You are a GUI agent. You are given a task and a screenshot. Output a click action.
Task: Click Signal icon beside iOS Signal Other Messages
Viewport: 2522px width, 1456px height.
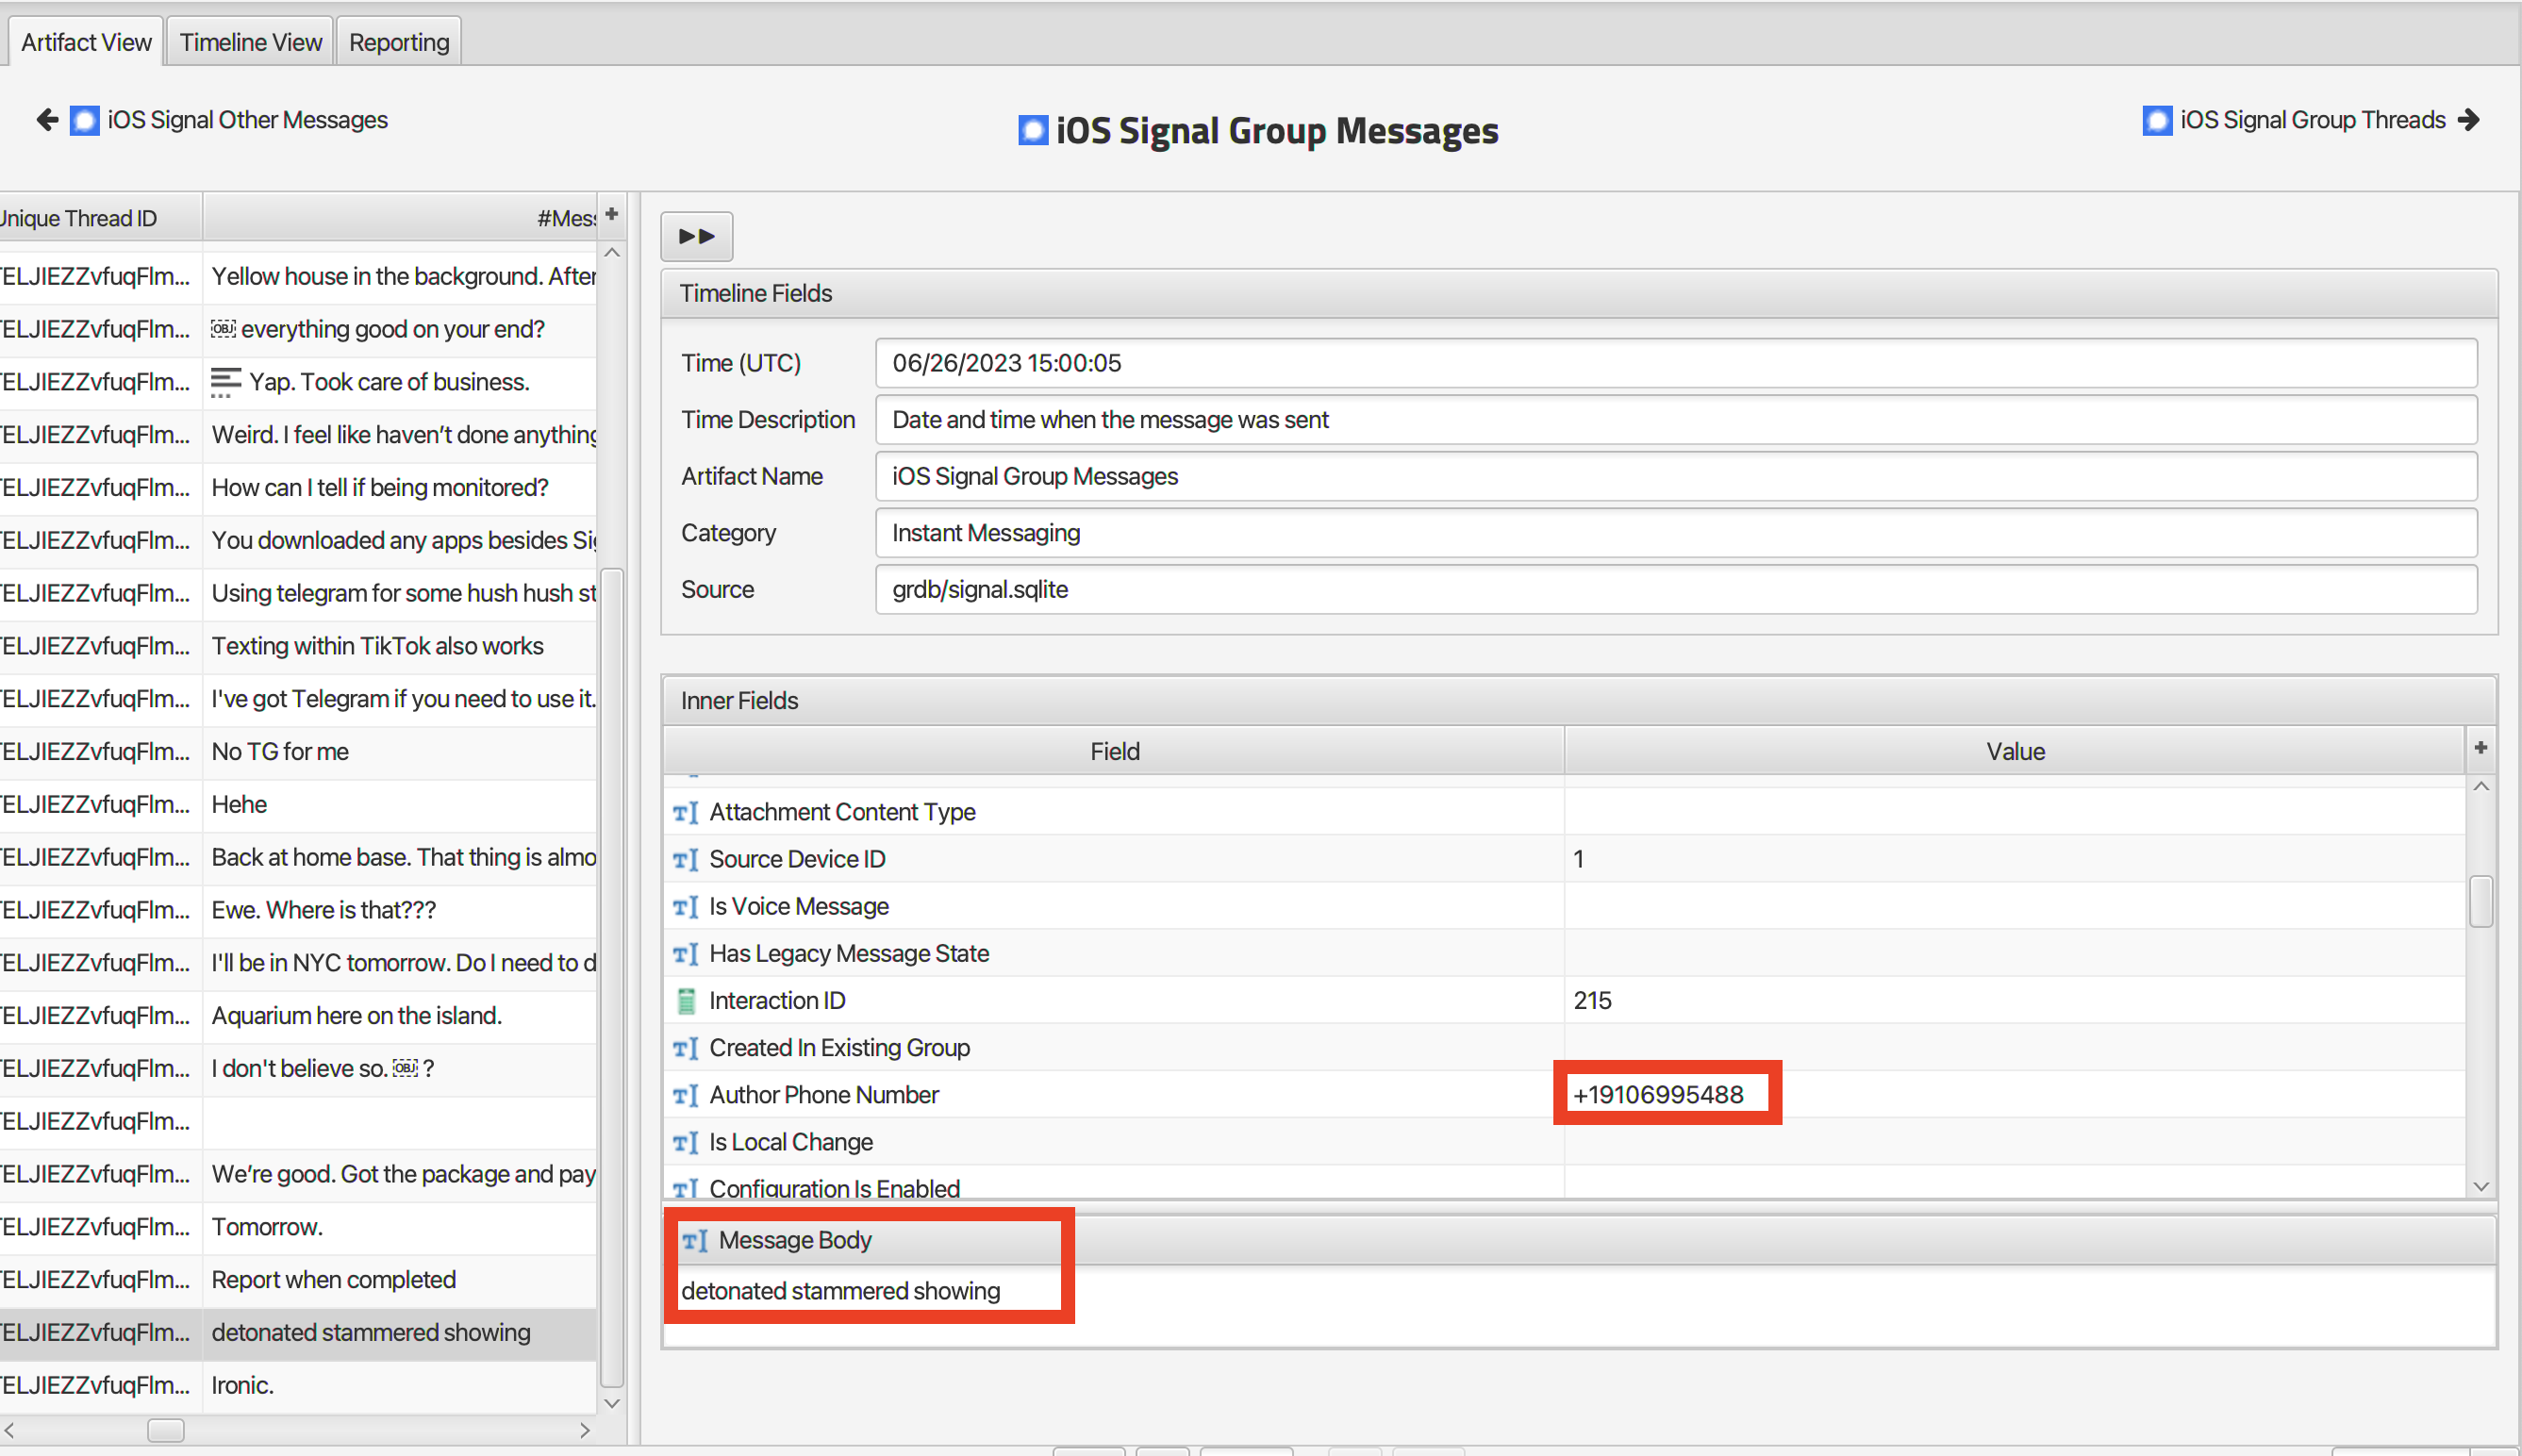coord(84,120)
